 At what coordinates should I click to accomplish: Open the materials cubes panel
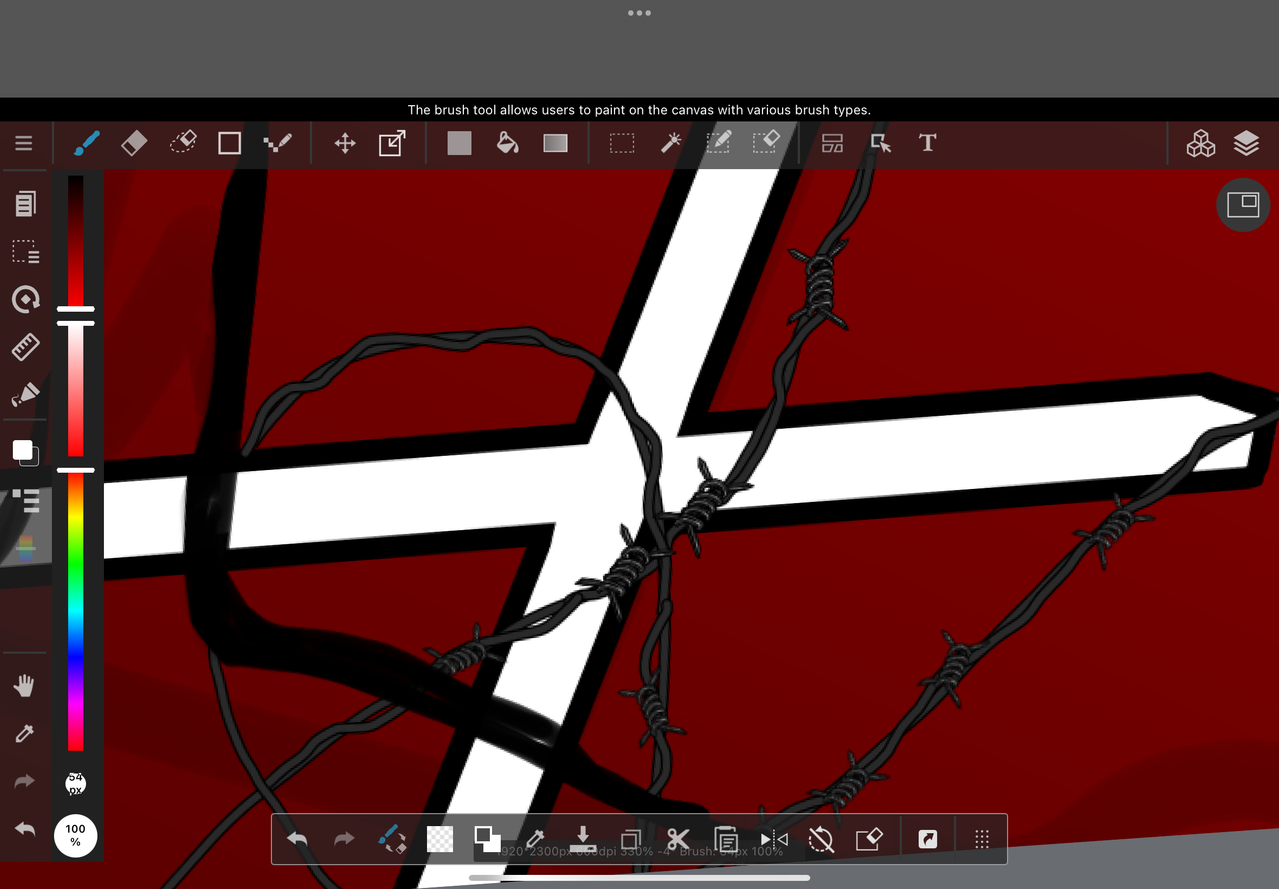coord(1201,143)
